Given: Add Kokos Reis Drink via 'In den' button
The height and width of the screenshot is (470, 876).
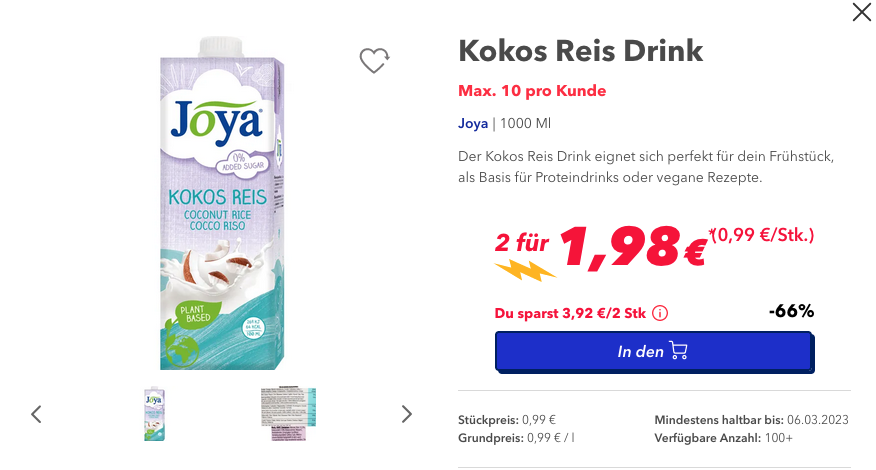Looking at the screenshot, I should tap(654, 352).
